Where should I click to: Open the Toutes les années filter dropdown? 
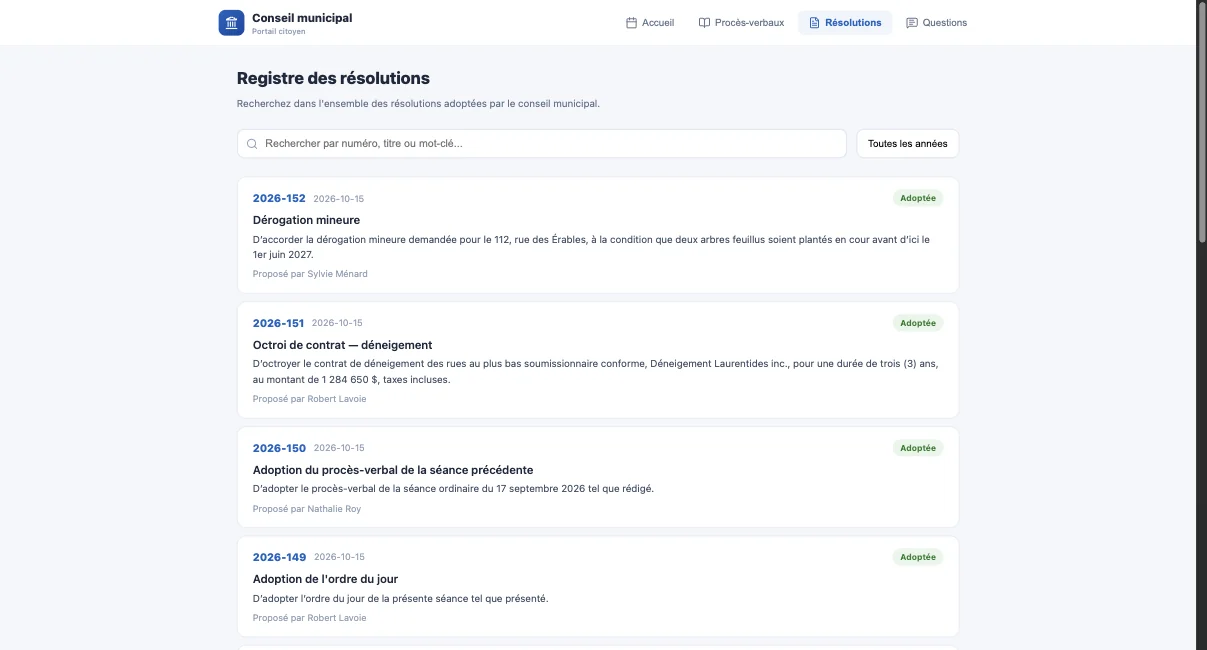click(908, 144)
